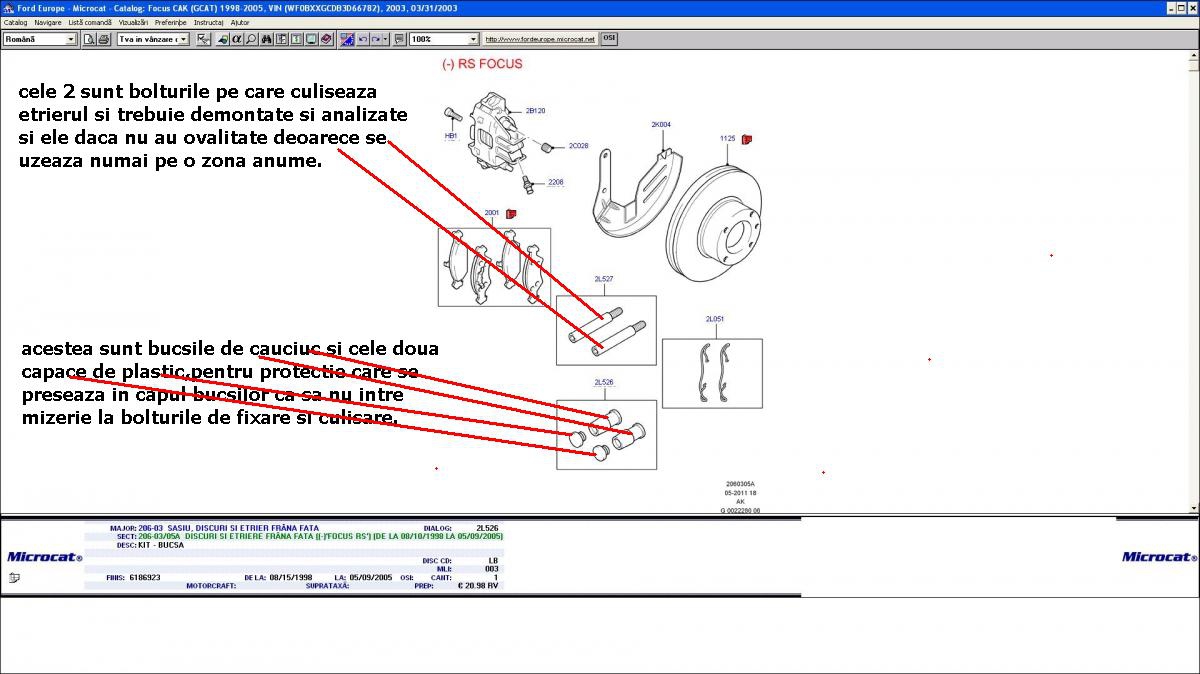Click the binoculars find icon
Viewport: 1200px width, 674px height.
[x=267, y=39]
